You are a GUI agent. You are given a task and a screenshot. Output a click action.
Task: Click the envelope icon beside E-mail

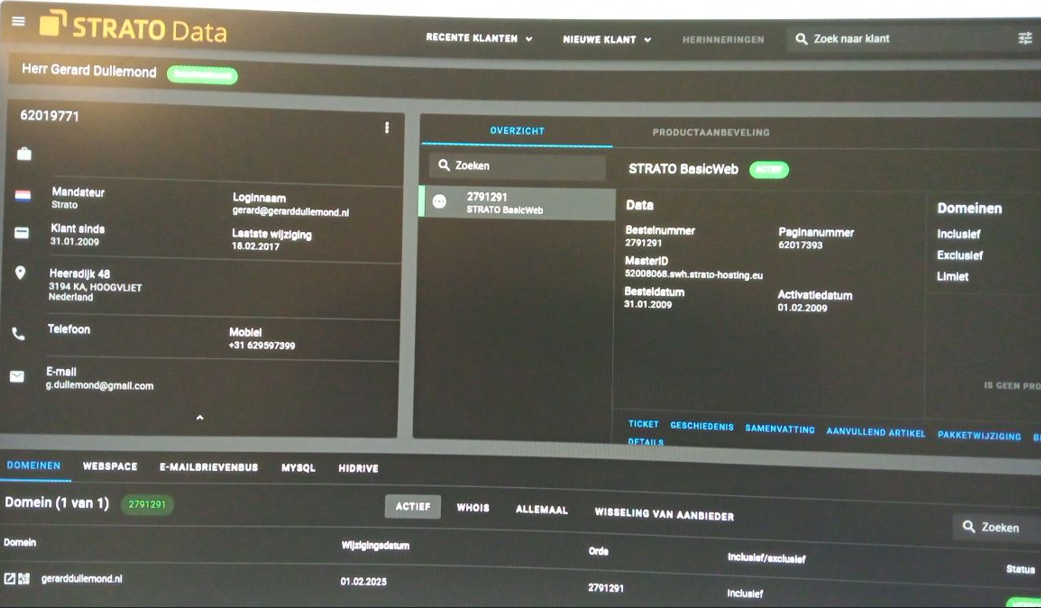click(17, 377)
